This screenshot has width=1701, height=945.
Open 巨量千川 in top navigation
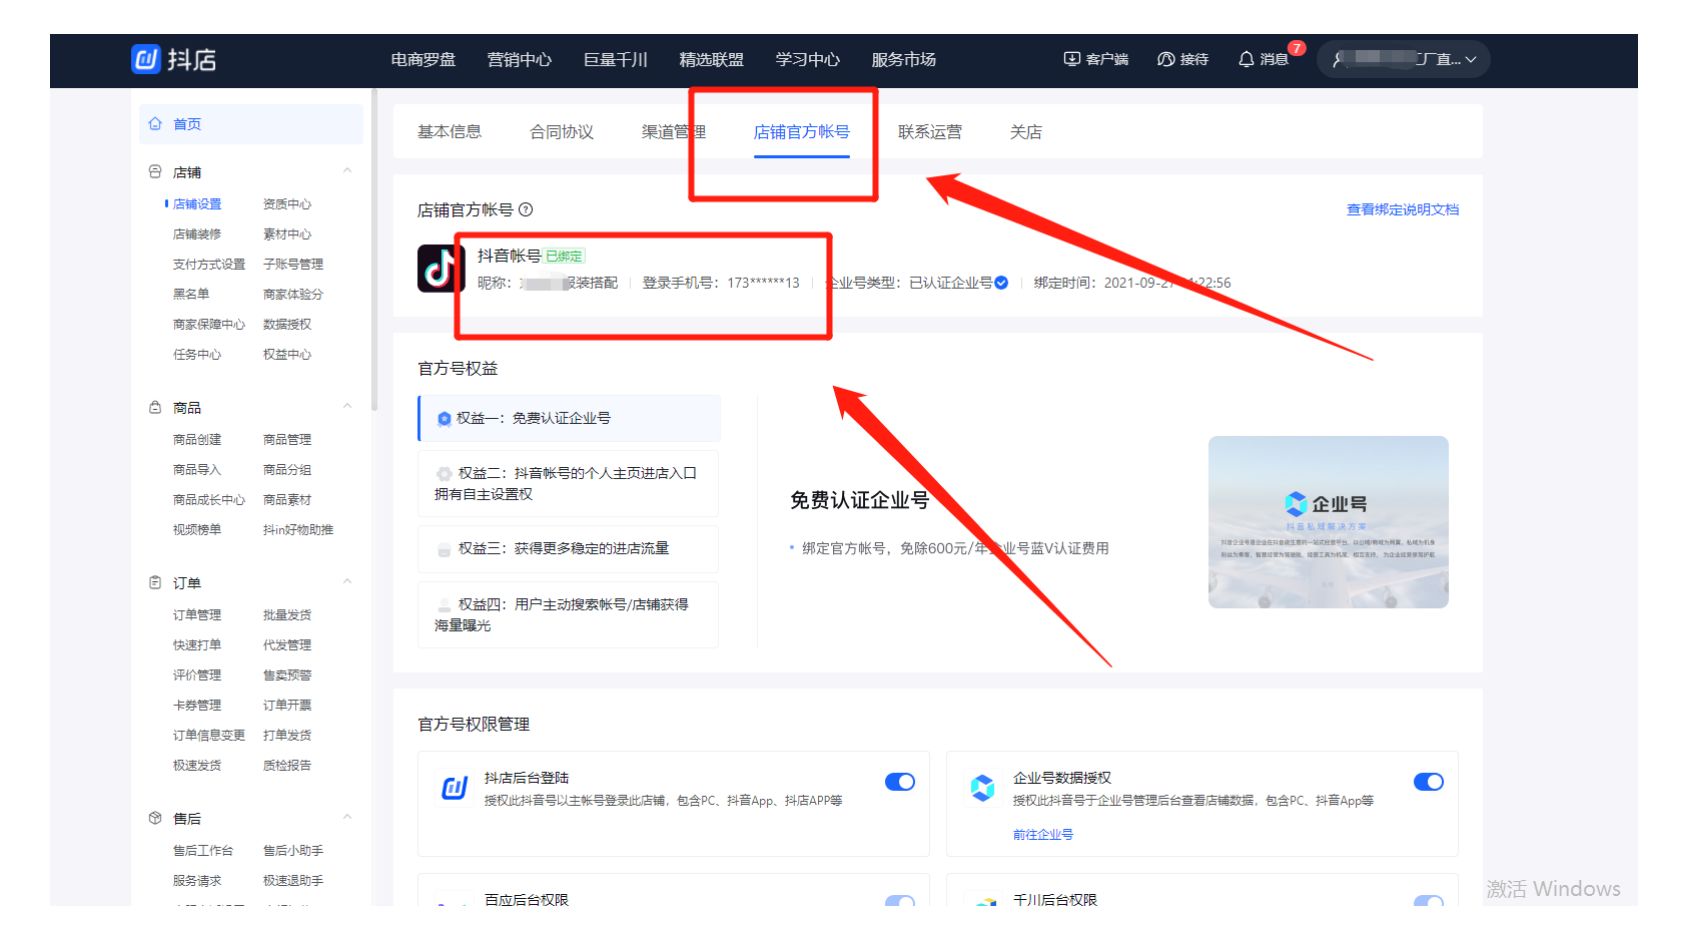[615, 60]
